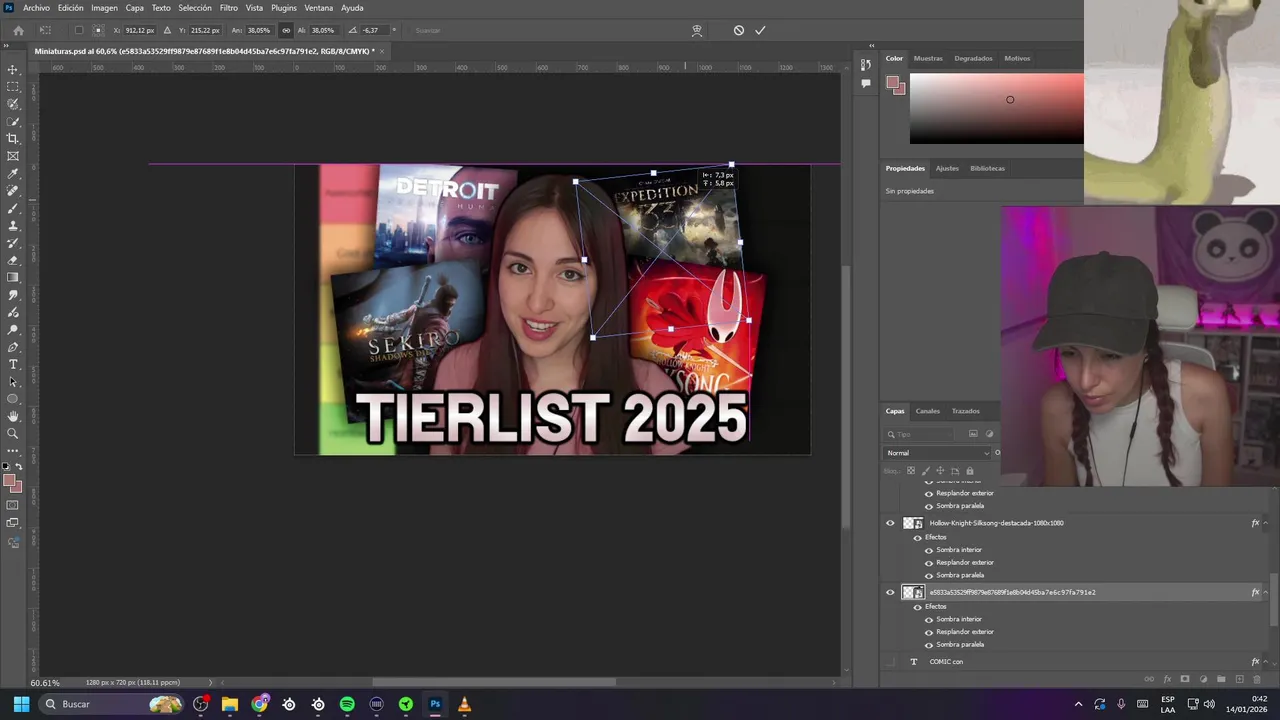The width and height of the screenshot is (1280, 720).
Task: Click the foreground color swatch in toolbar
Action: (x=10, y=482)
